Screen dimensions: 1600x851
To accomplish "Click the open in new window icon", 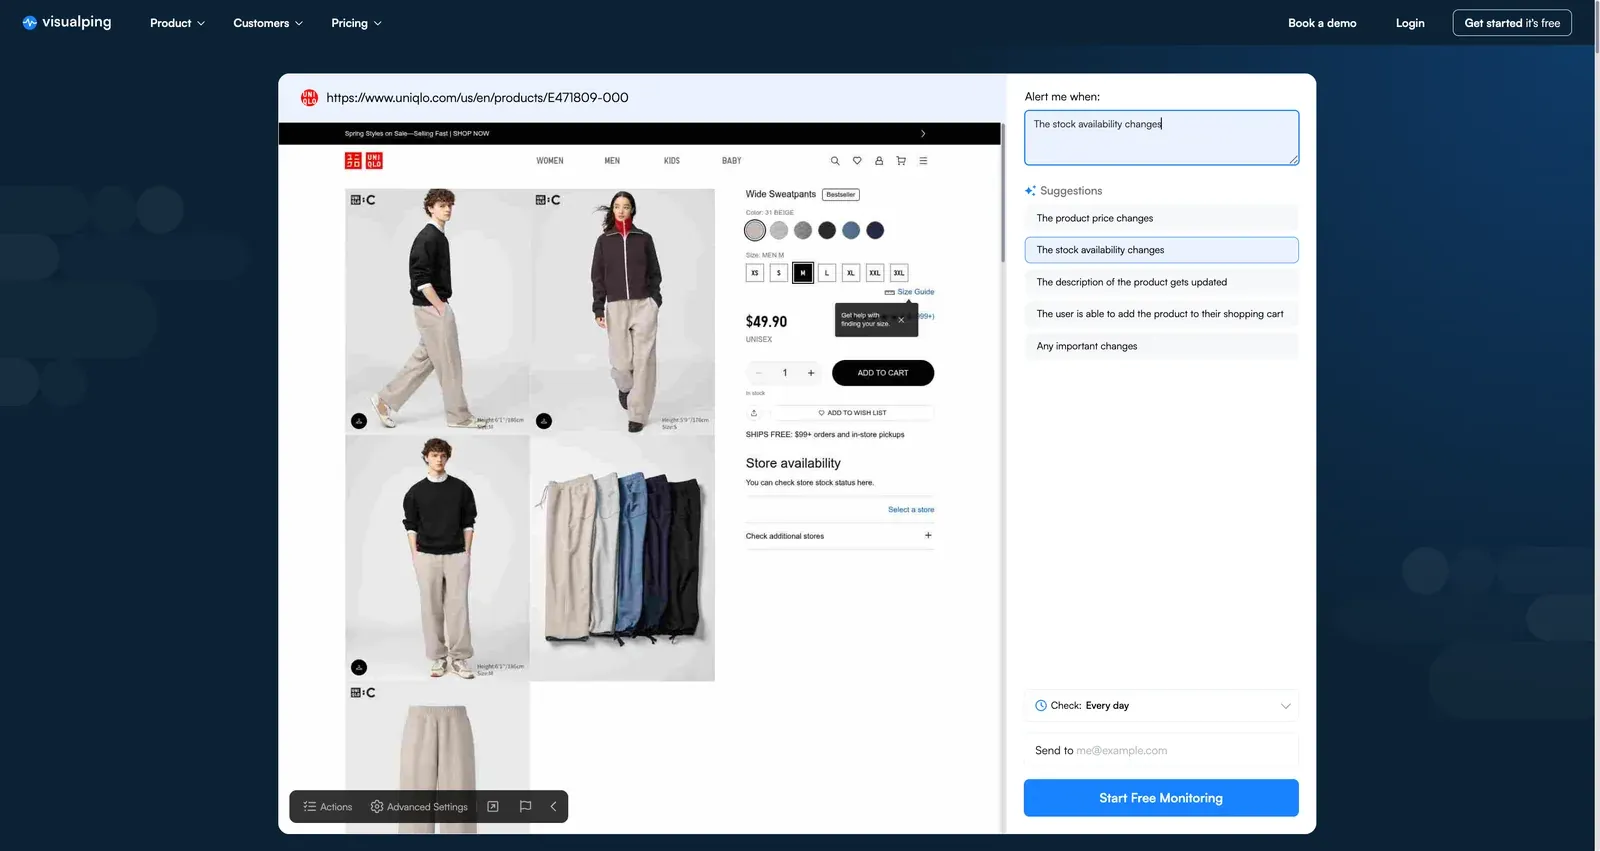I will click(x=493, y=807).
